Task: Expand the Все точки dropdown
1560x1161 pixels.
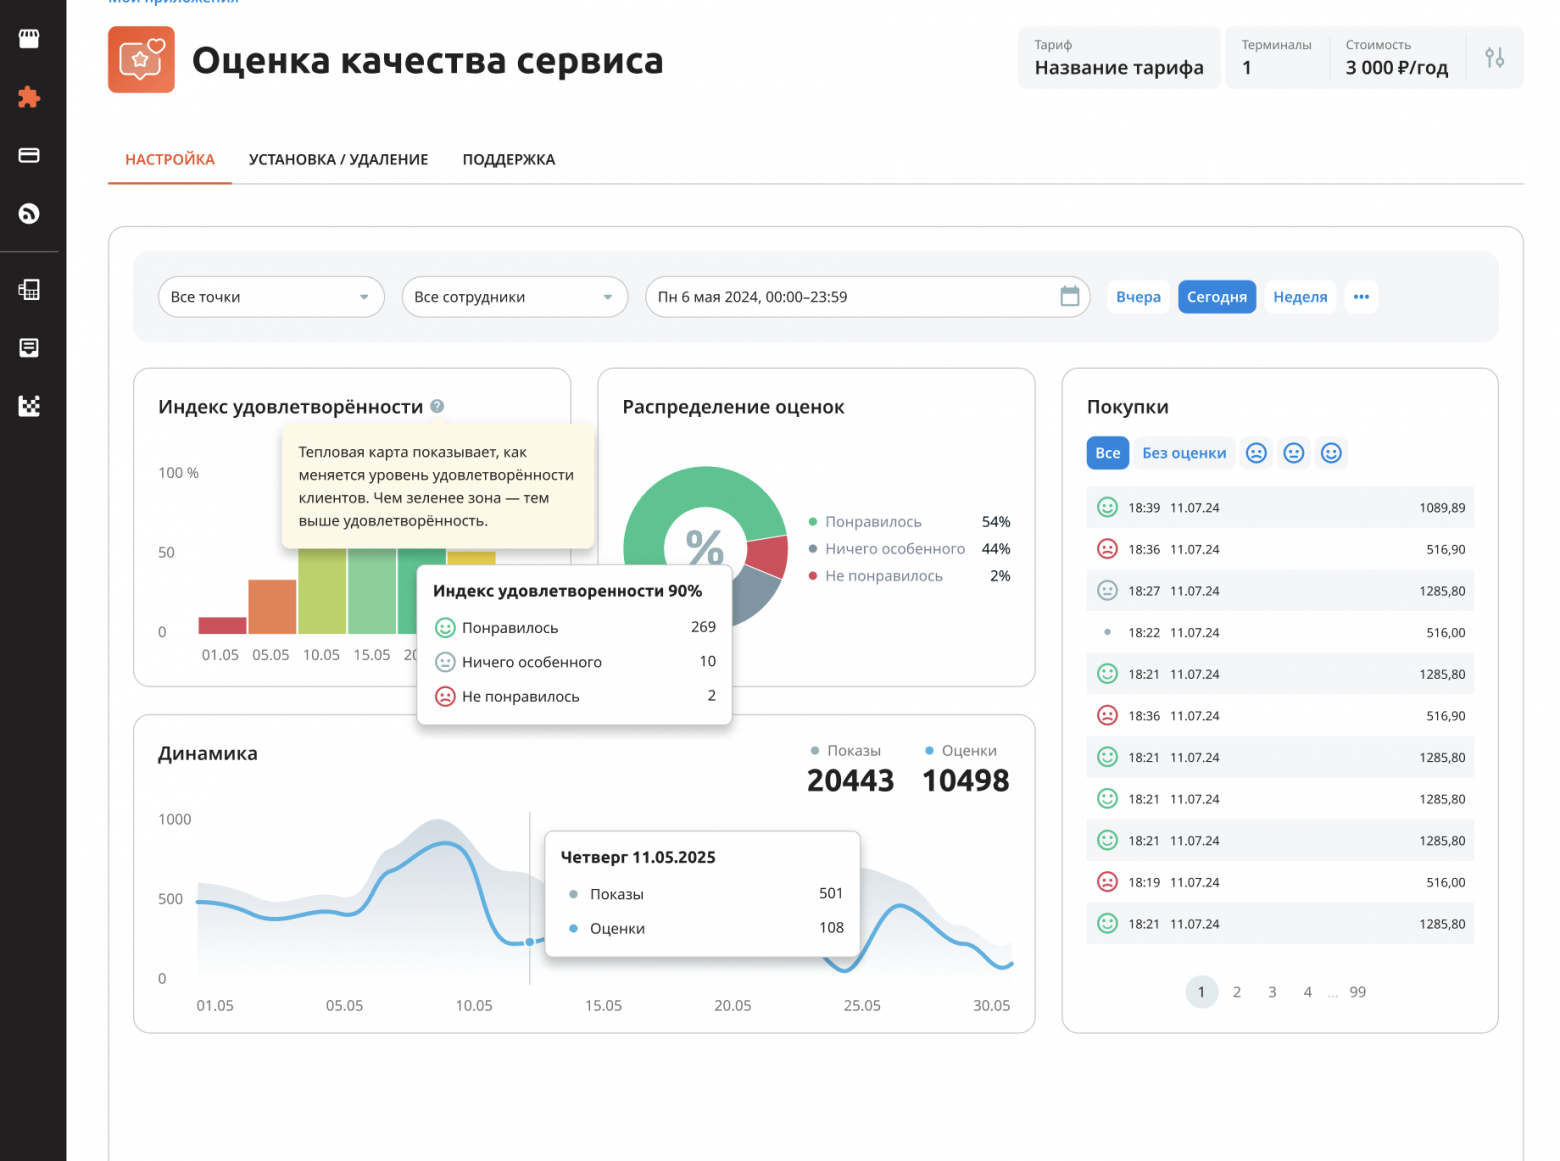Action: [x=271, y=297]
